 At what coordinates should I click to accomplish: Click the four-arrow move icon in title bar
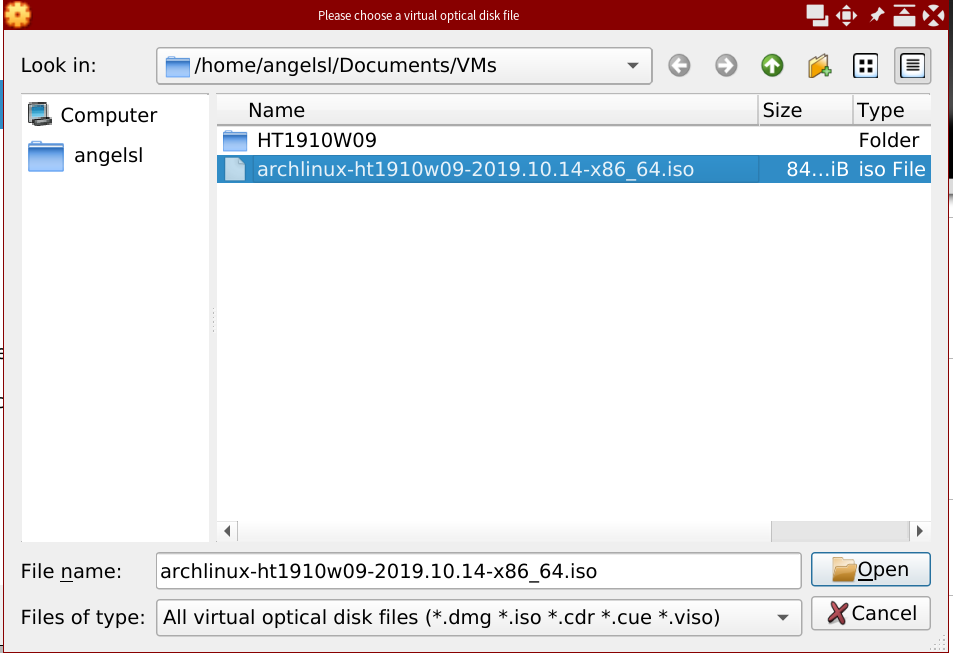(846, 15)
